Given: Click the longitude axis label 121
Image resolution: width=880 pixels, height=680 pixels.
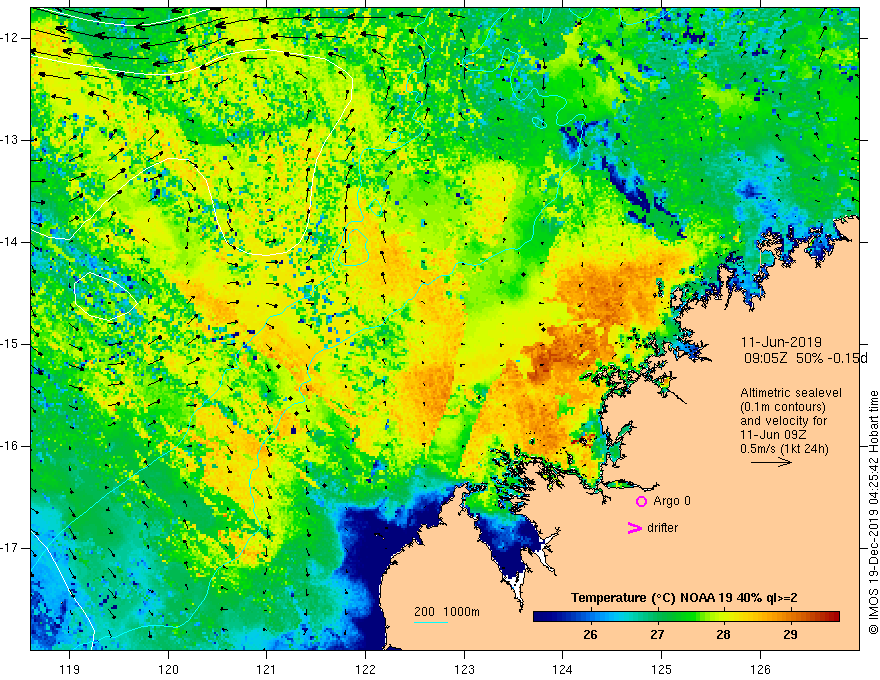Looking at the screenshot, I should pos(266,669).
